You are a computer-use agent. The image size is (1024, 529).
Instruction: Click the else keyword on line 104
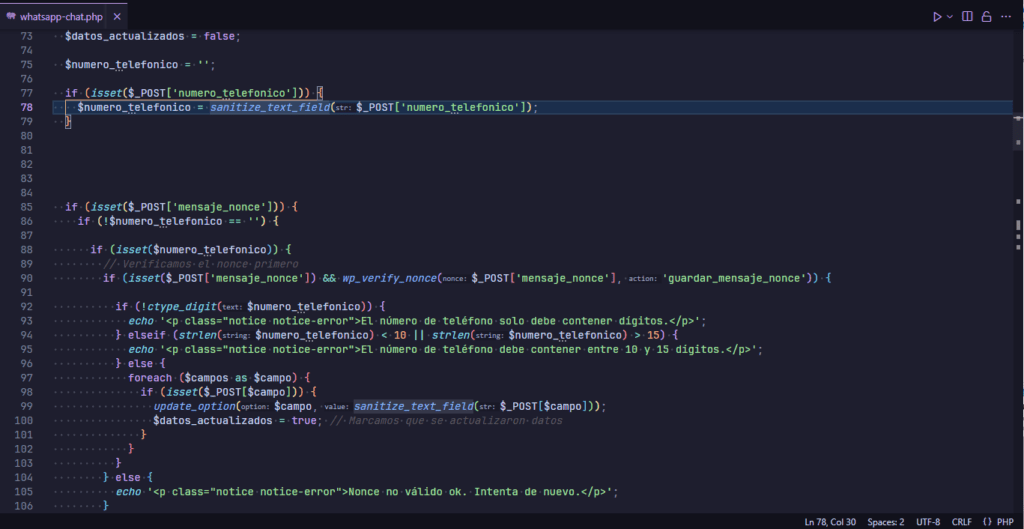pos(128,477)
